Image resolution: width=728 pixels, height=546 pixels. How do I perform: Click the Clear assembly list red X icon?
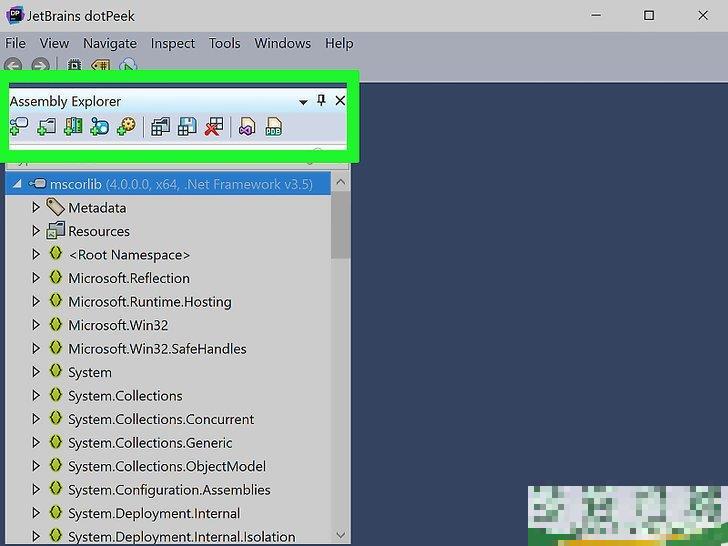coord(212,127)
